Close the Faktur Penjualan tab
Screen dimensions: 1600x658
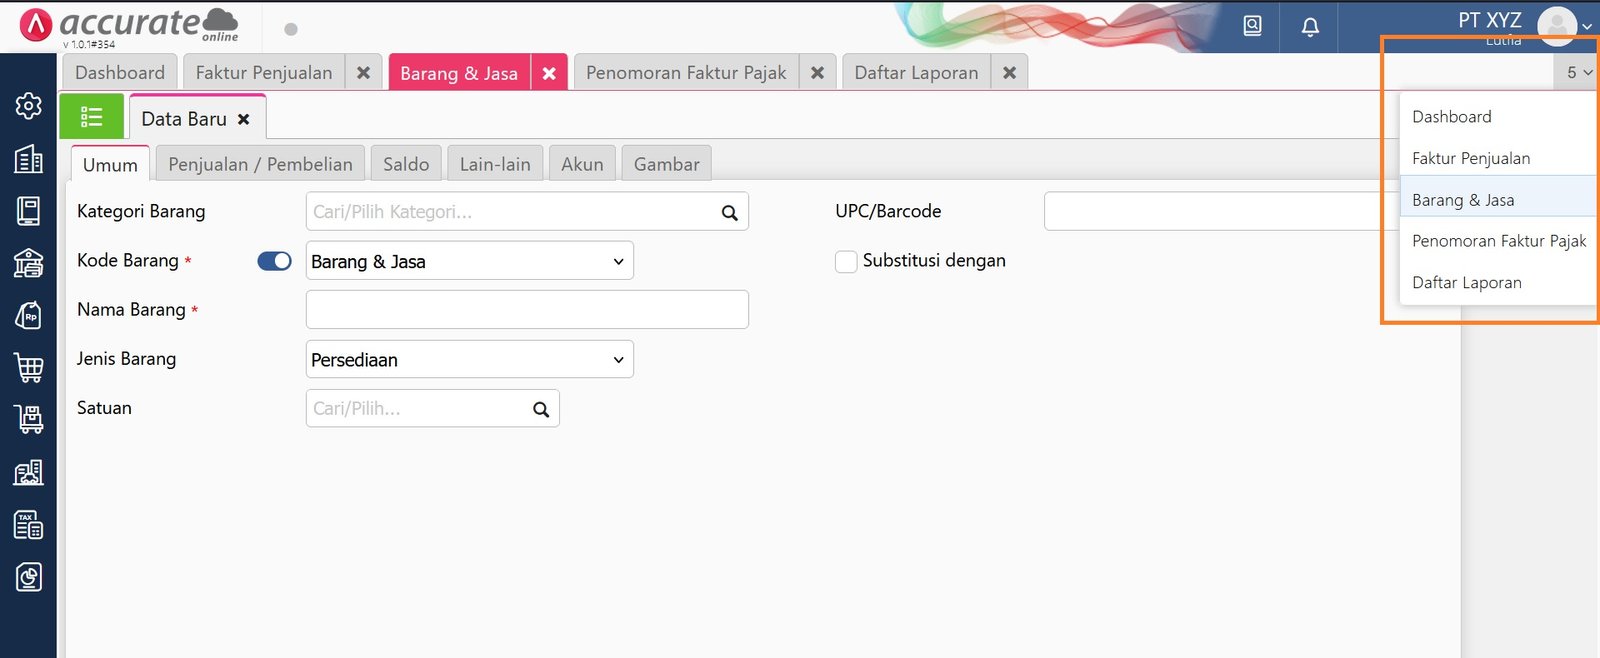tap(364, 73)
